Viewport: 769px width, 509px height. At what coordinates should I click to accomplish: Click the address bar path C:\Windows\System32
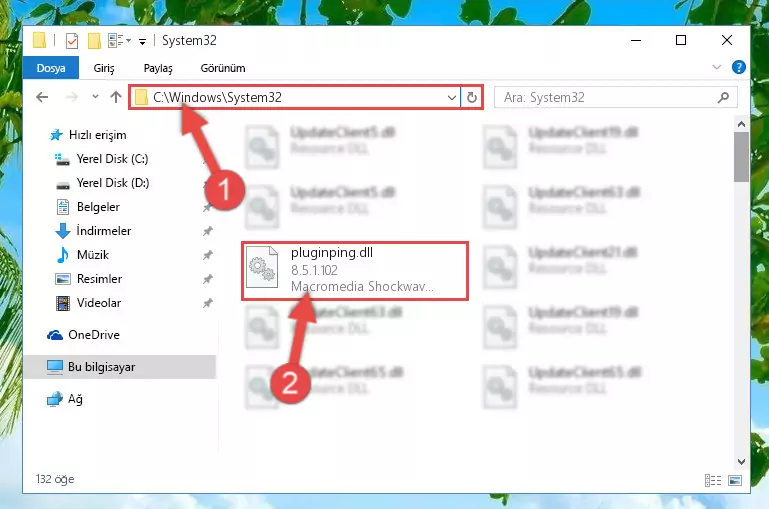[217, 97]
